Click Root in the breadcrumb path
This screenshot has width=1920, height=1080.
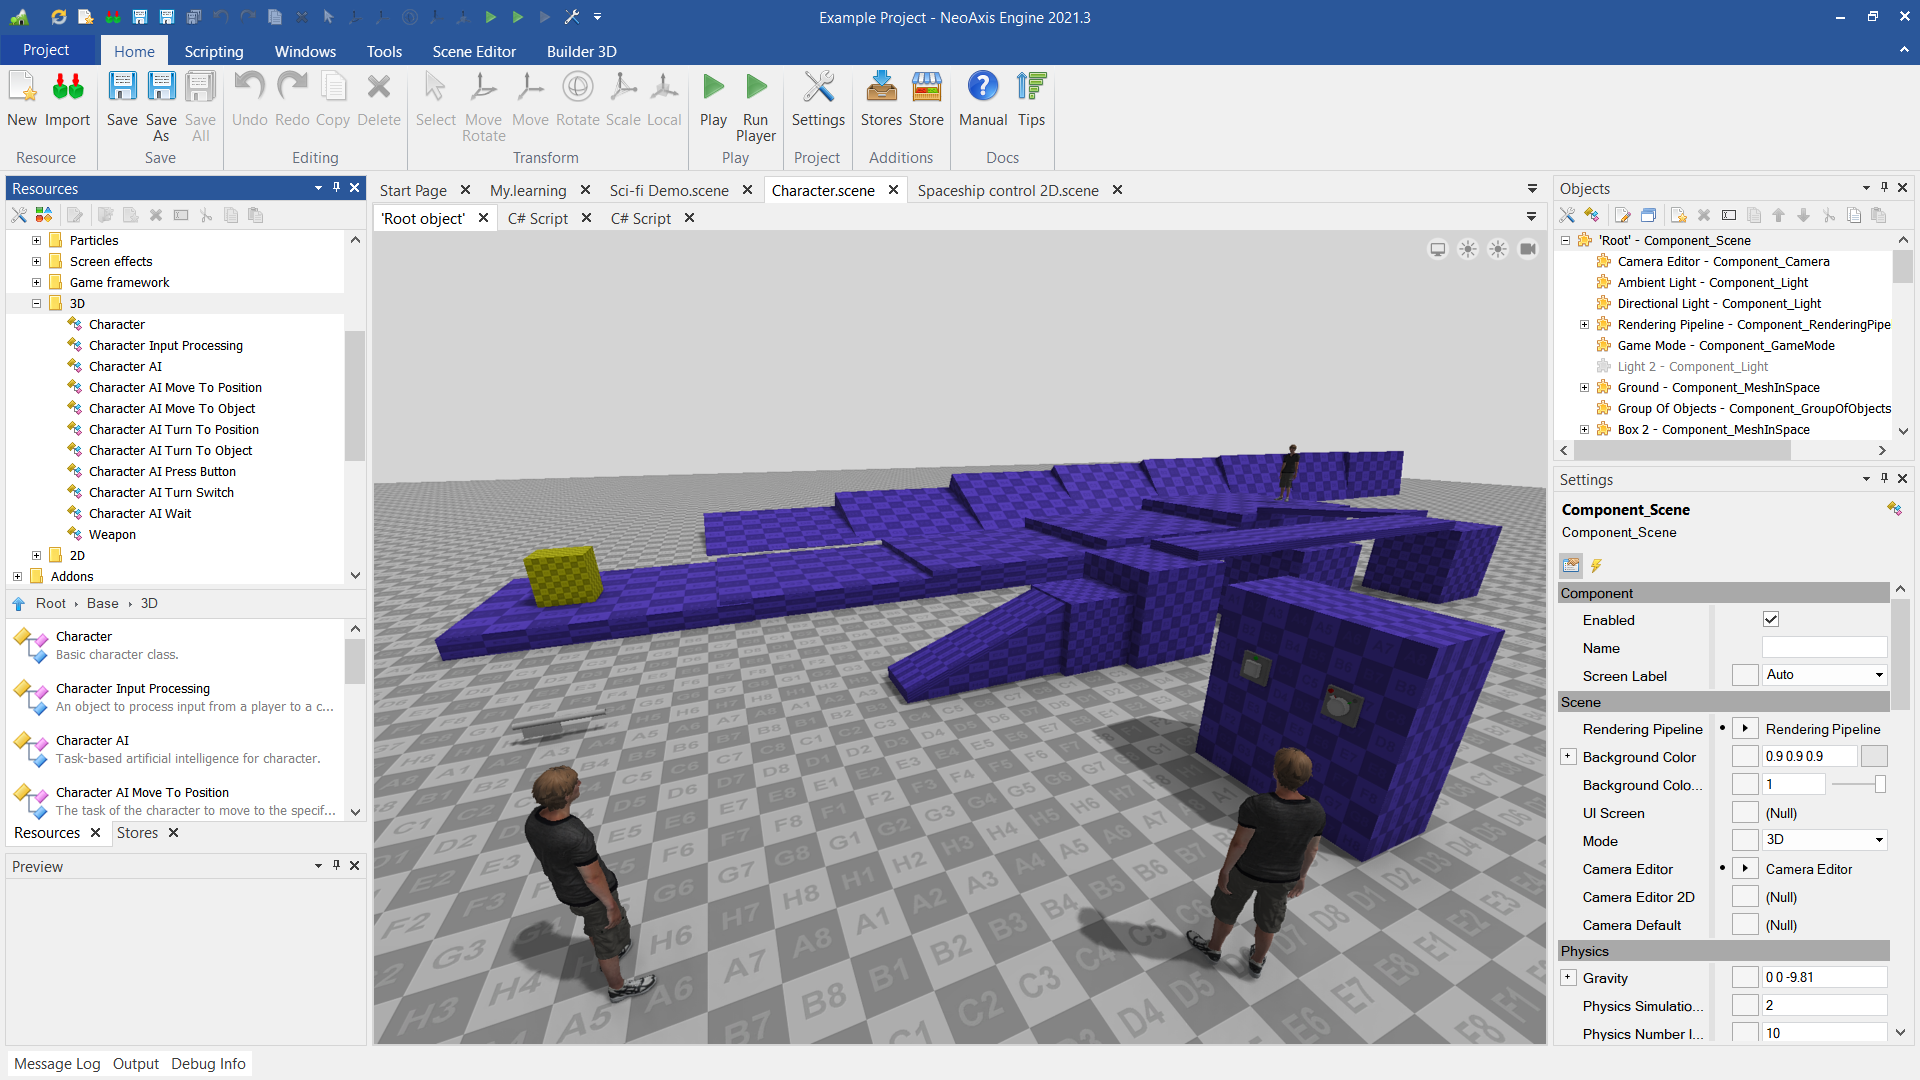[51, 603]
